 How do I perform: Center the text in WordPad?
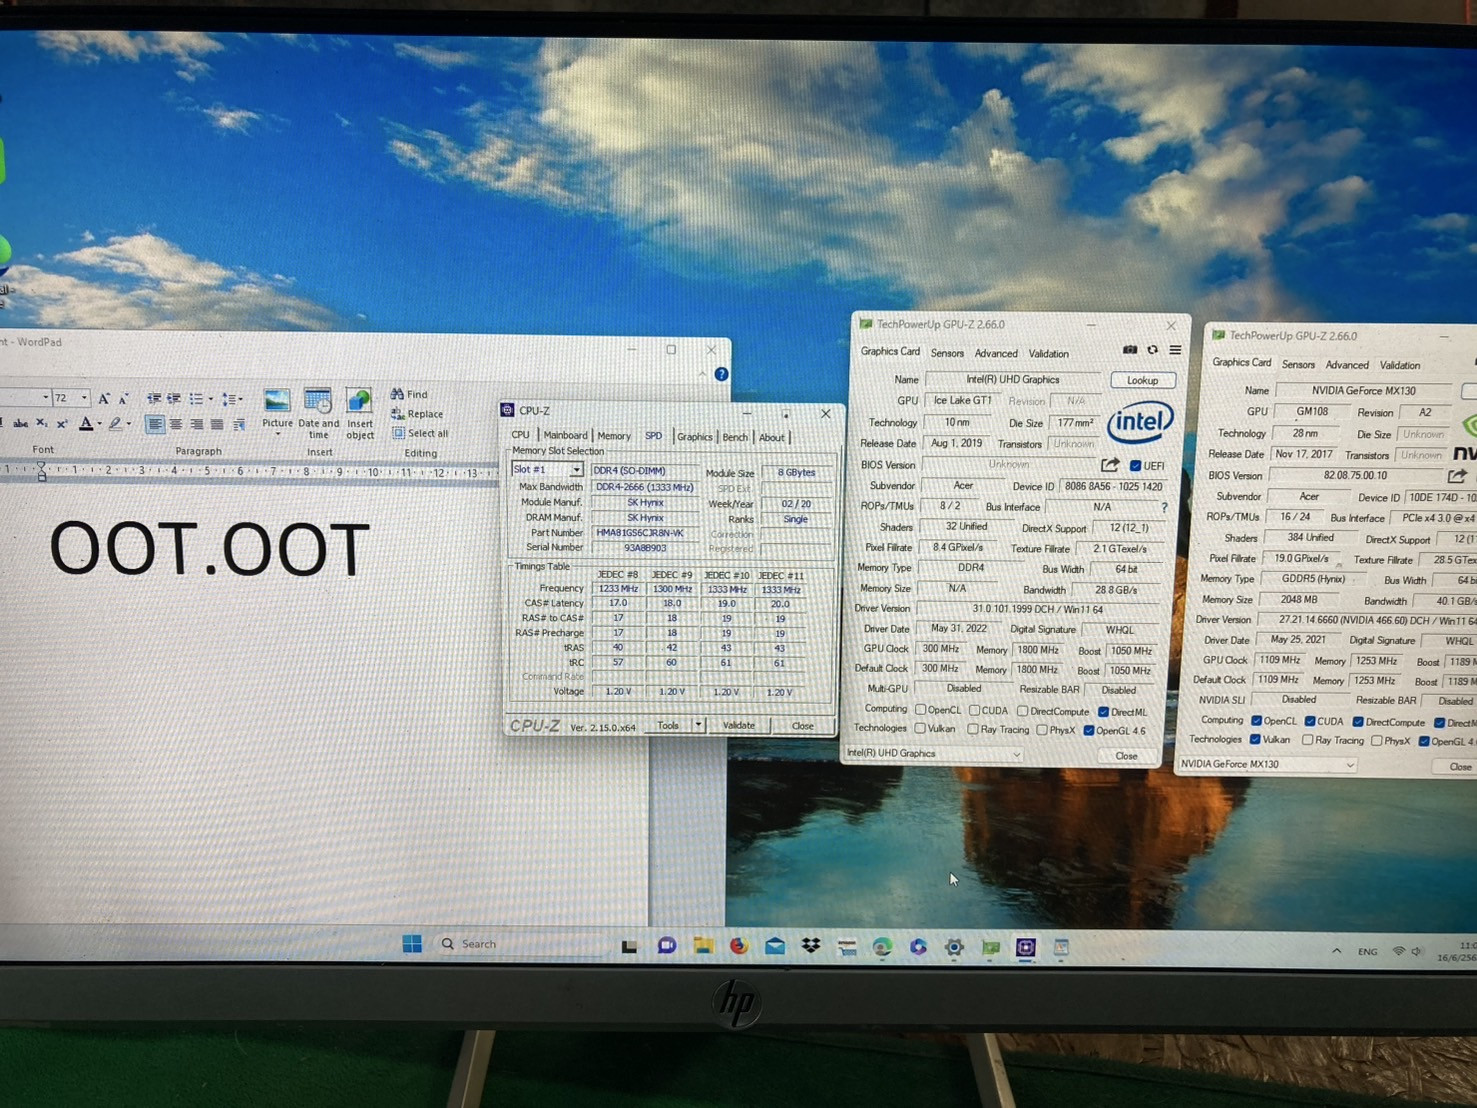pos(176,425)
